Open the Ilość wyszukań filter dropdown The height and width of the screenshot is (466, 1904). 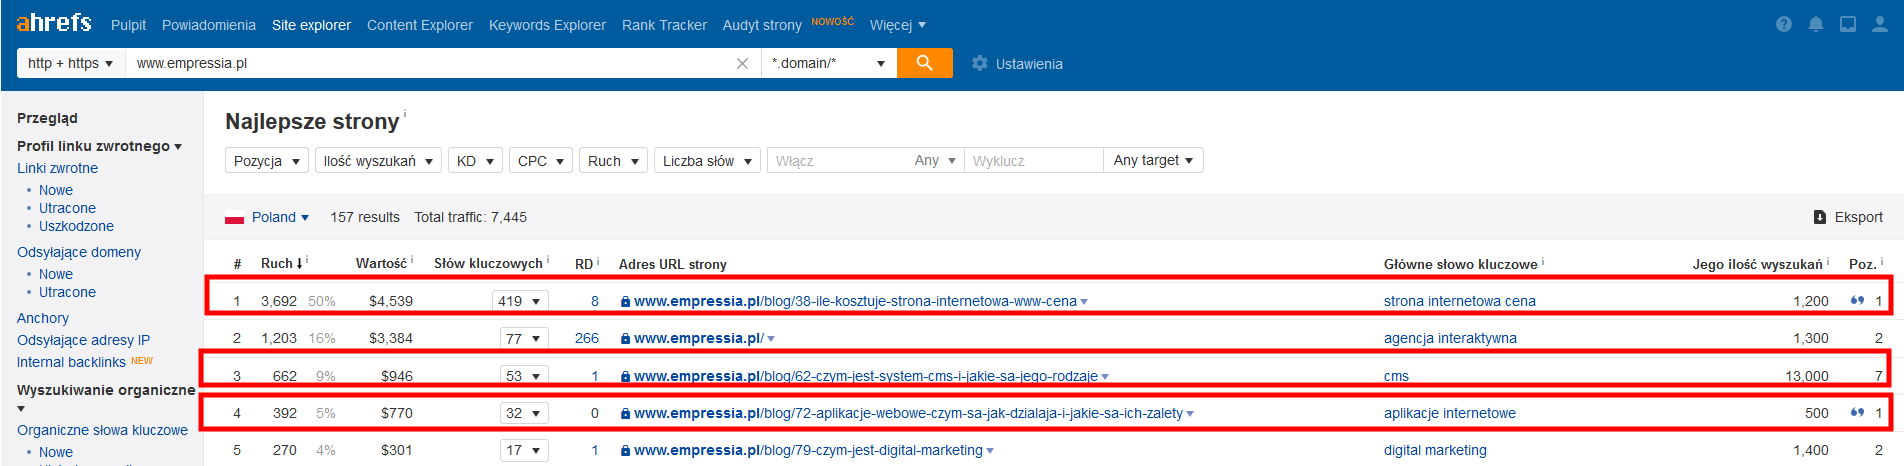pyautogui.click(x=378, y=161)
